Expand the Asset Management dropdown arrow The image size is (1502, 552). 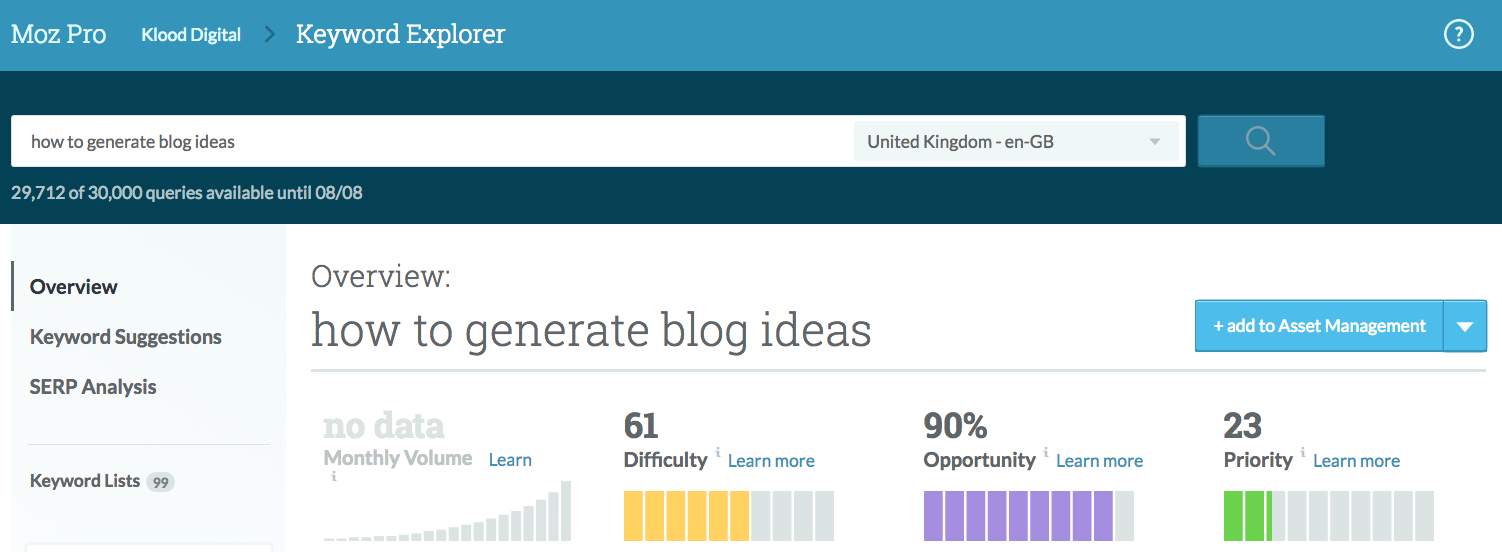[1465, 326]
